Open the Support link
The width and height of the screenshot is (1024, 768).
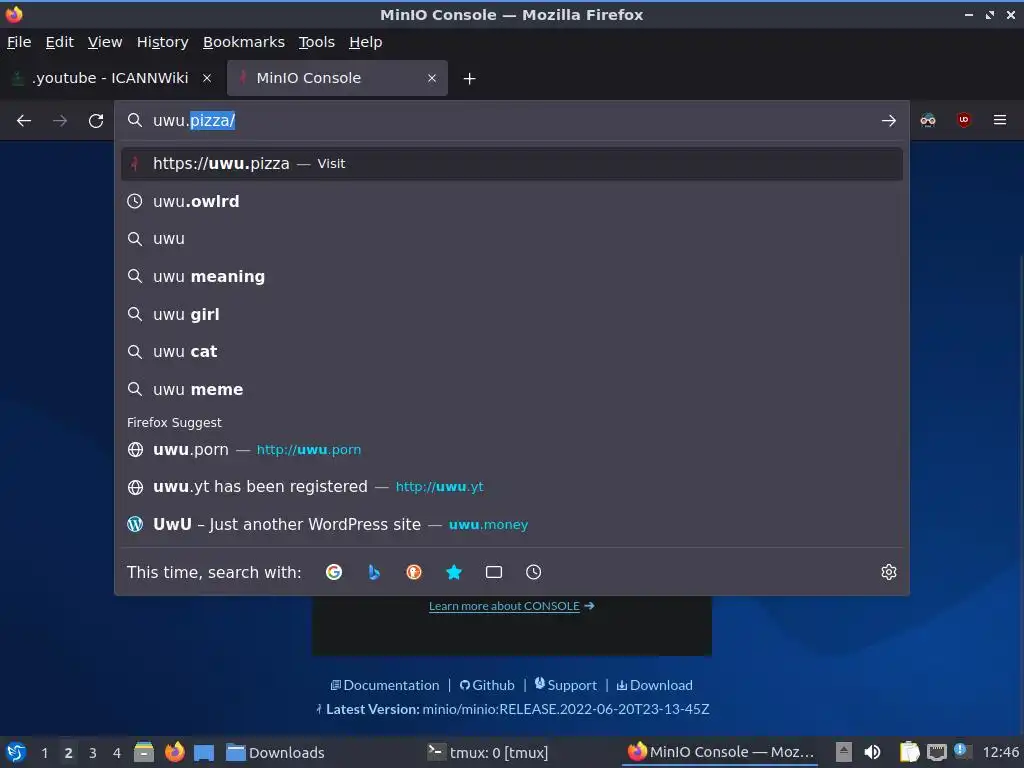click(x=566, y=685)
